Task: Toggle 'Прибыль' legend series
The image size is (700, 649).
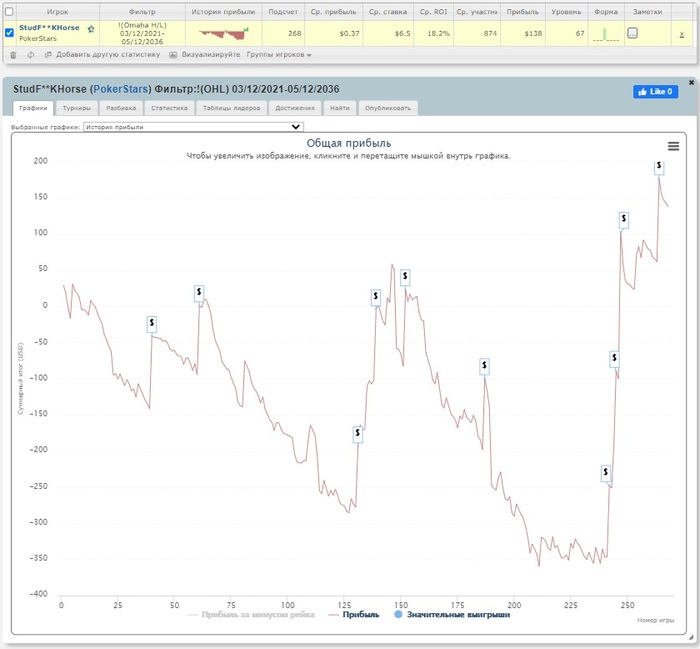Action: click(x=354, y=615)
